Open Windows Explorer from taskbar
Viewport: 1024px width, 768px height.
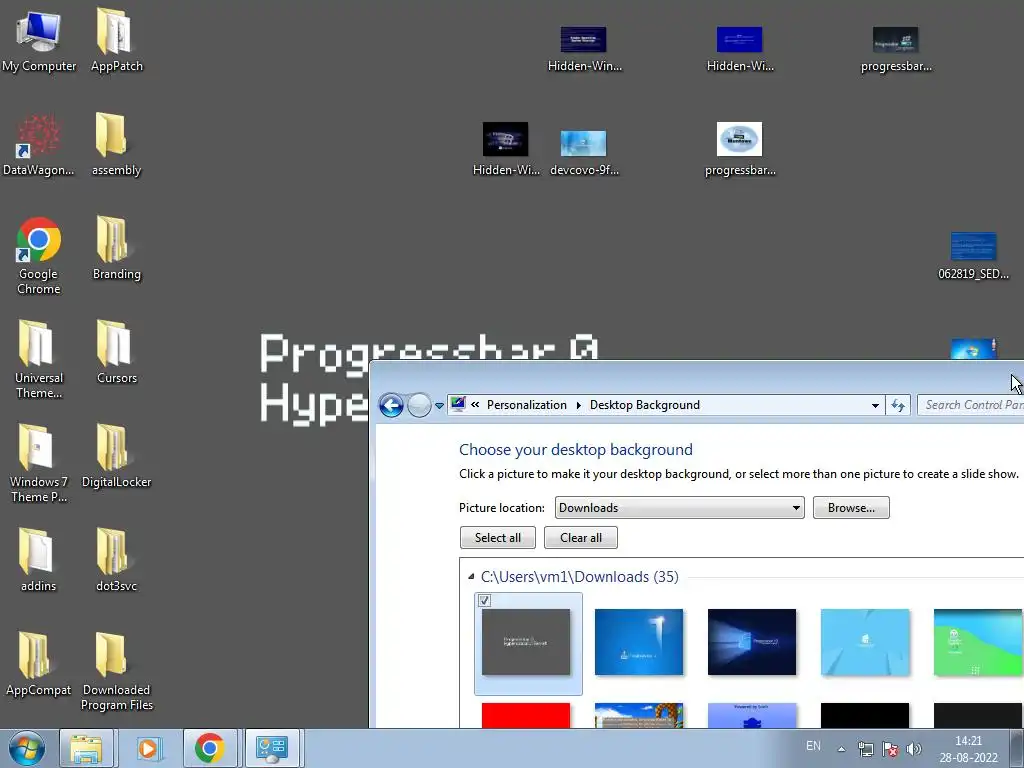86,748
